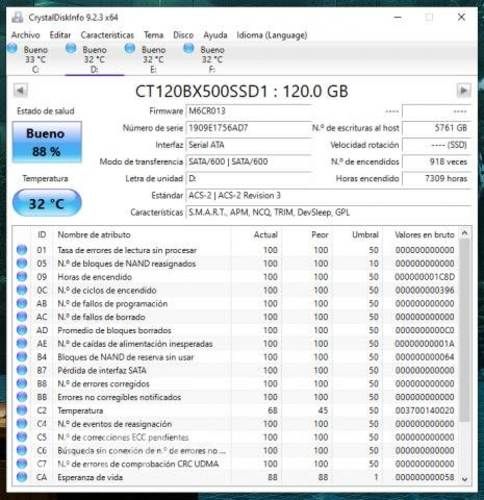Click status icon of attribute B4 row
The height and width of the screenshot is (500, 484).
[22, 357]
